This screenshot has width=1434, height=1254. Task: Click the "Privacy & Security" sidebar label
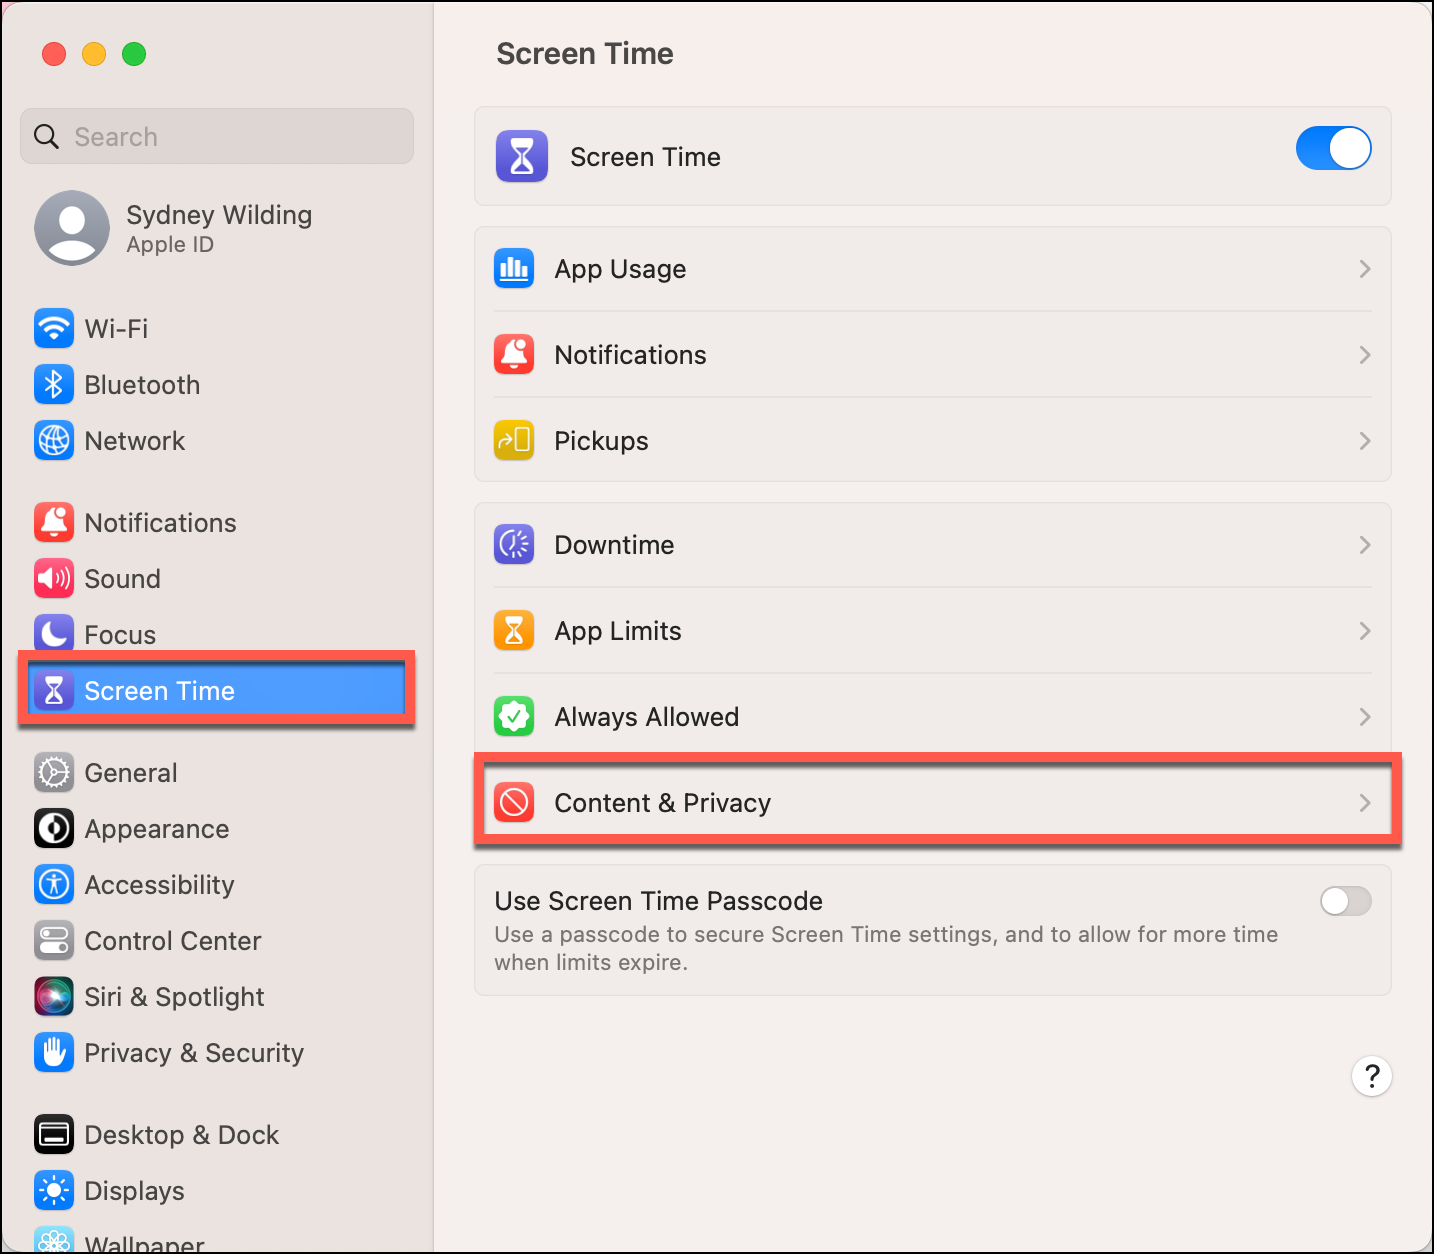tap(194, 1053)
